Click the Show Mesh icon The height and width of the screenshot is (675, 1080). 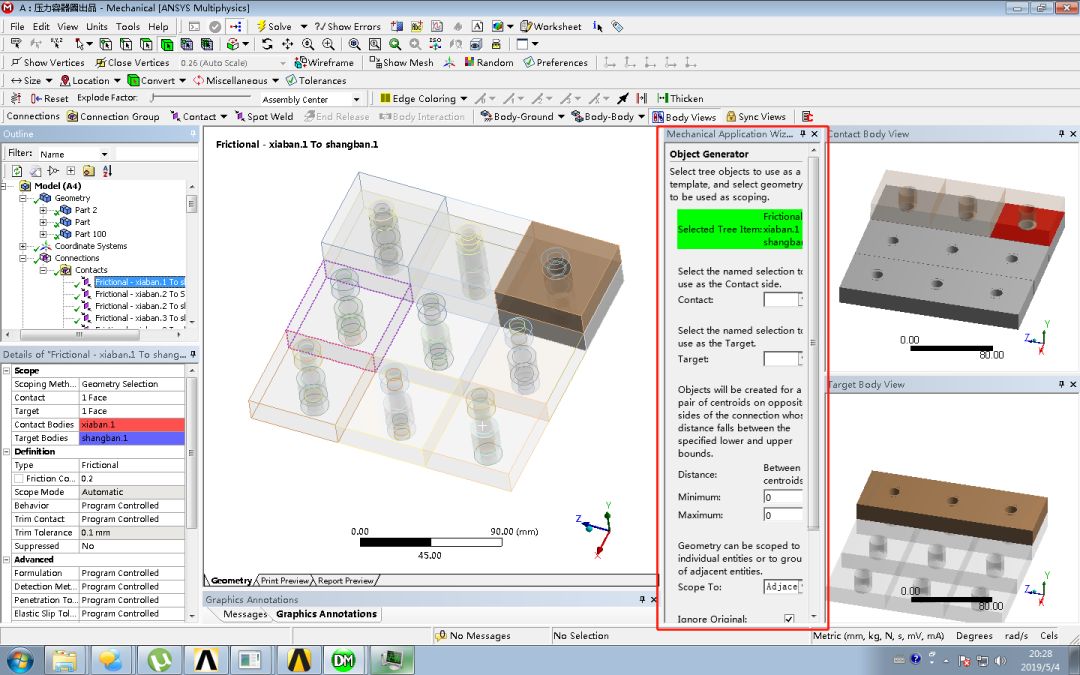pos(404,62)
